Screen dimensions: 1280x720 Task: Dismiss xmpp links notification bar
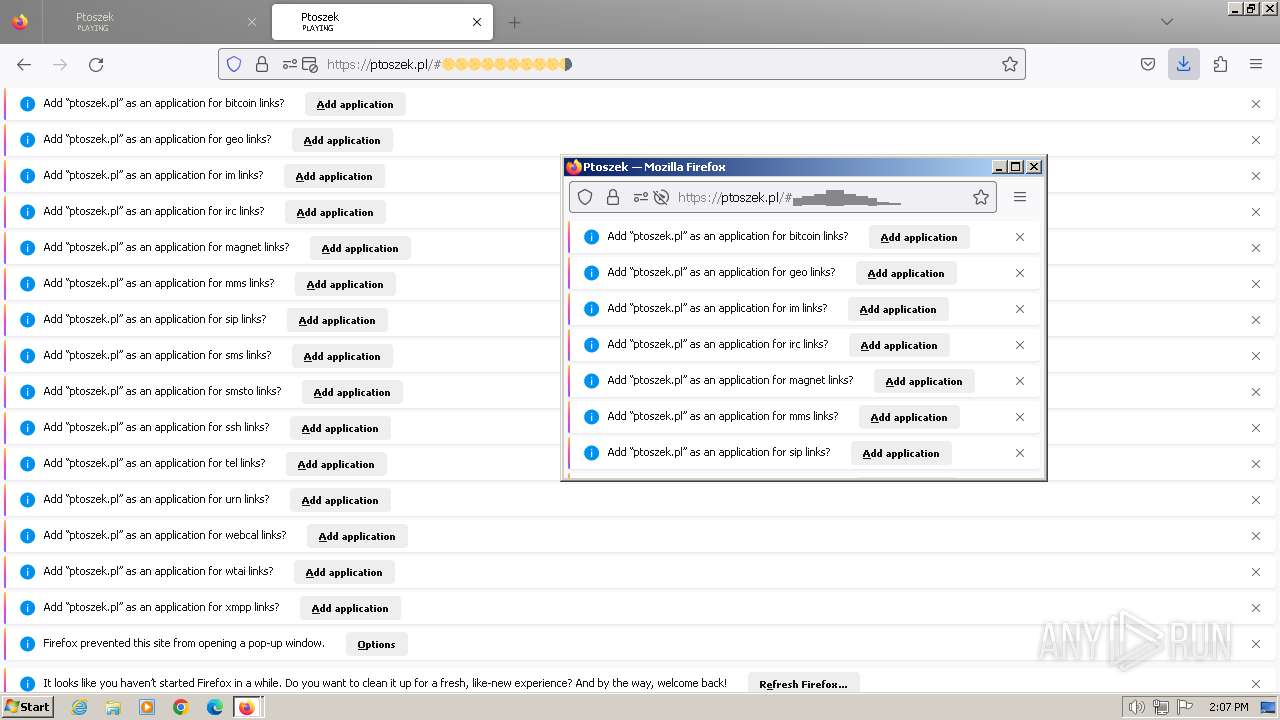coord(1256,608)
